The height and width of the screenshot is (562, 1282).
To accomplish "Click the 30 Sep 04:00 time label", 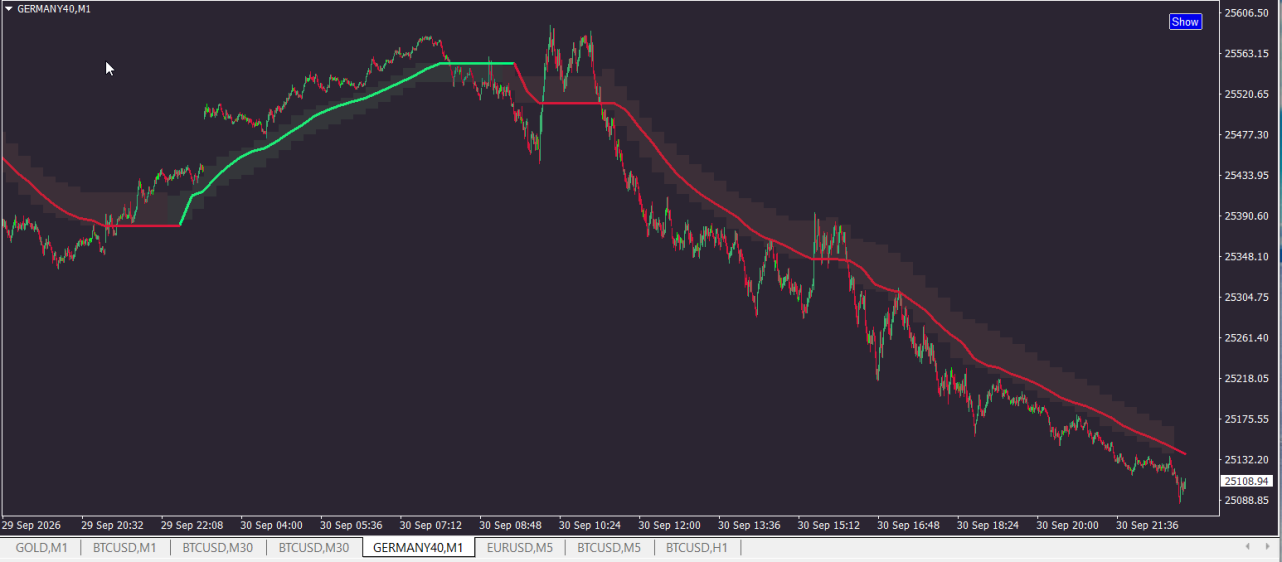I will pyautogui.click(x=271, y=525).
